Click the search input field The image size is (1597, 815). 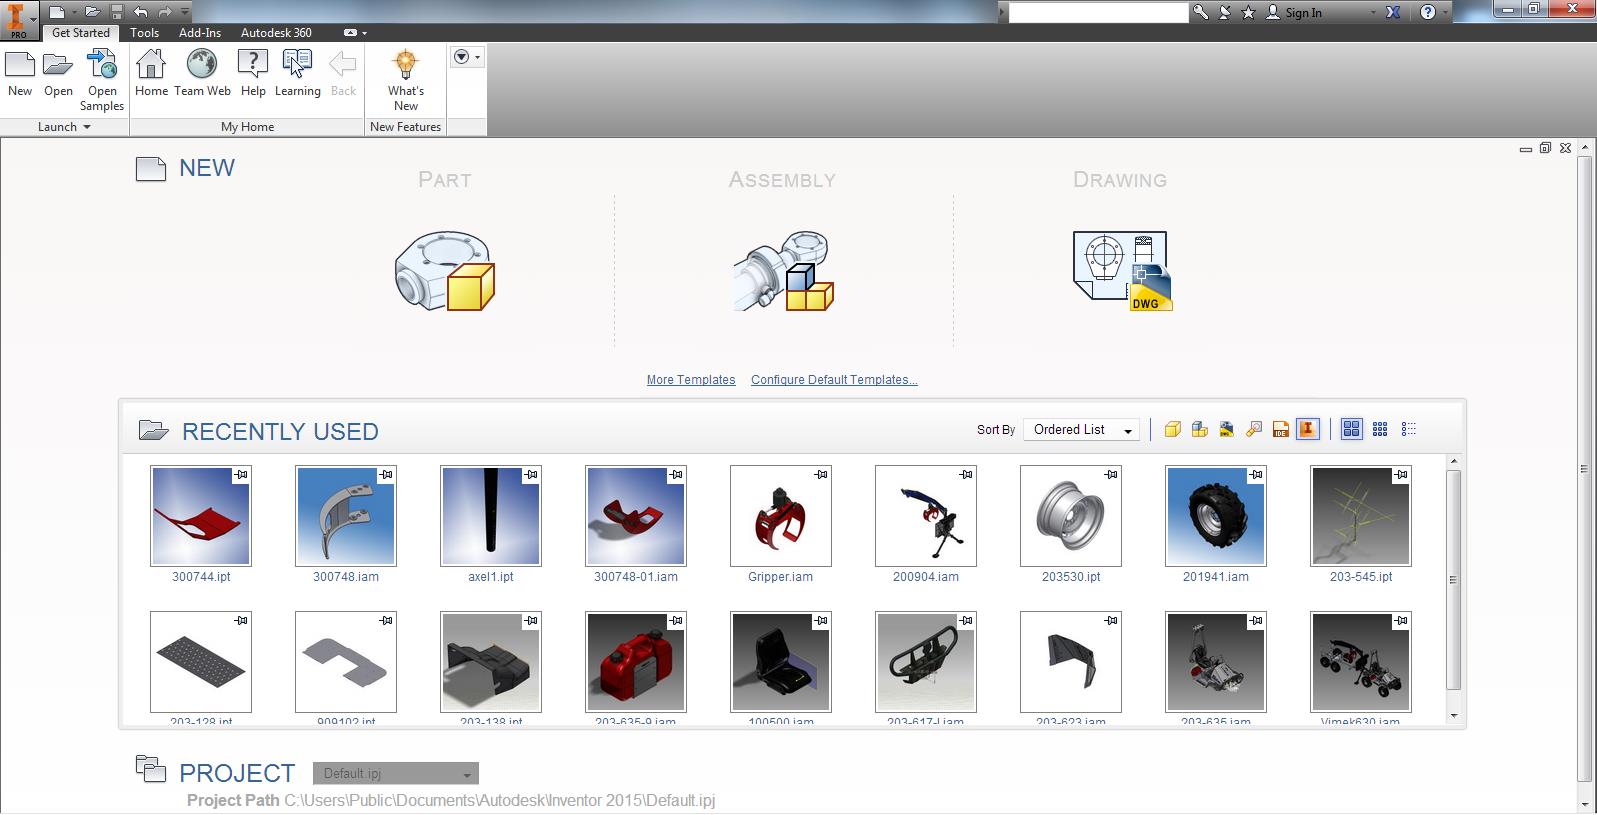1098,13
